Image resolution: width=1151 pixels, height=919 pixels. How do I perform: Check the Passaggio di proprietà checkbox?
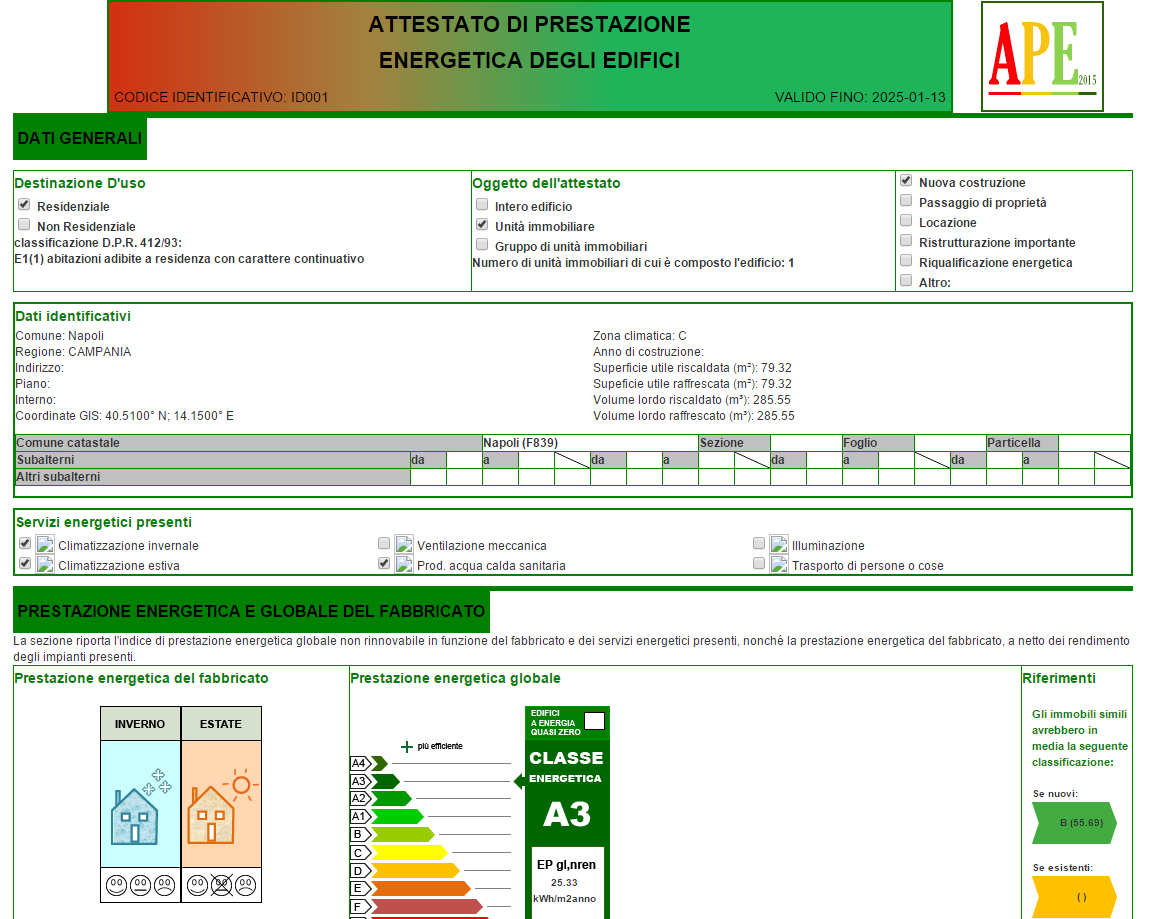click(906, 200)
